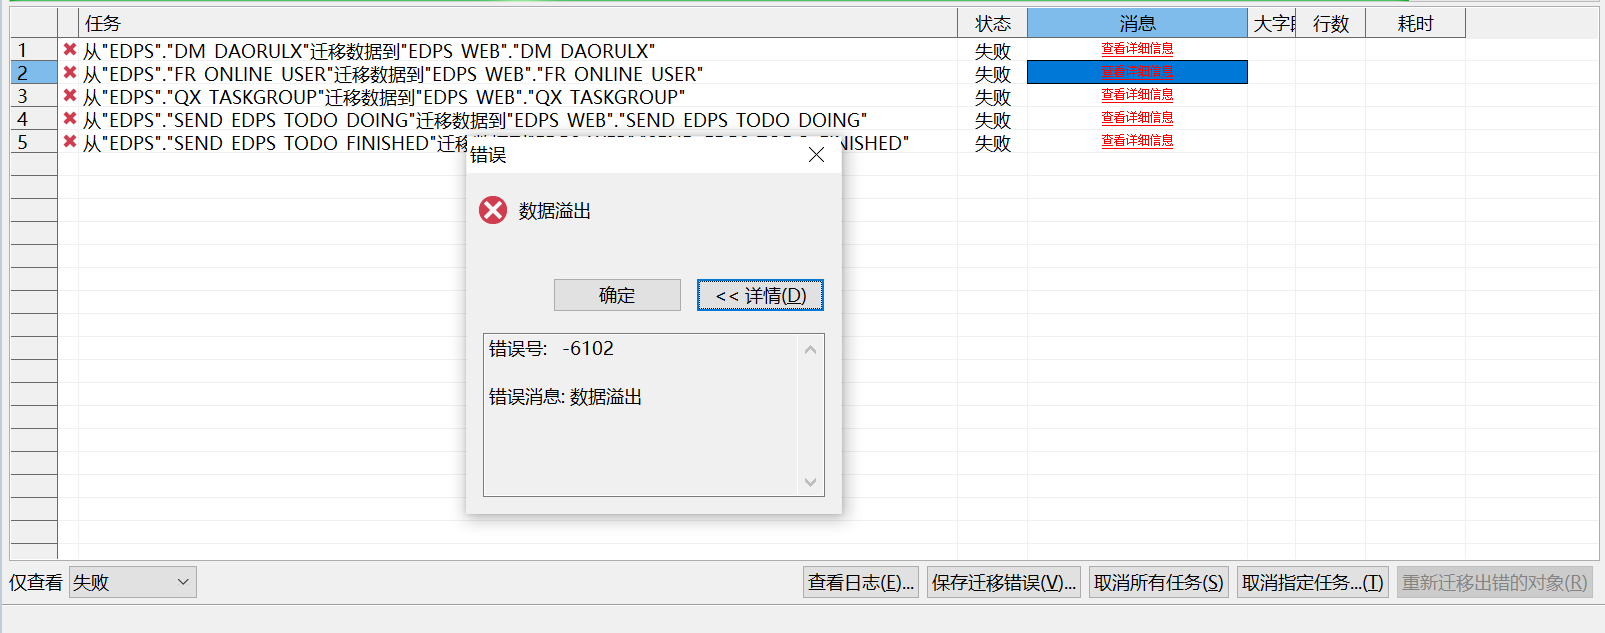The width and height of the screenshot is (1605, 633).
Task: Open 查看详细信息 link for QX TASKGROUP row
Action: (x=1137, y=94)
